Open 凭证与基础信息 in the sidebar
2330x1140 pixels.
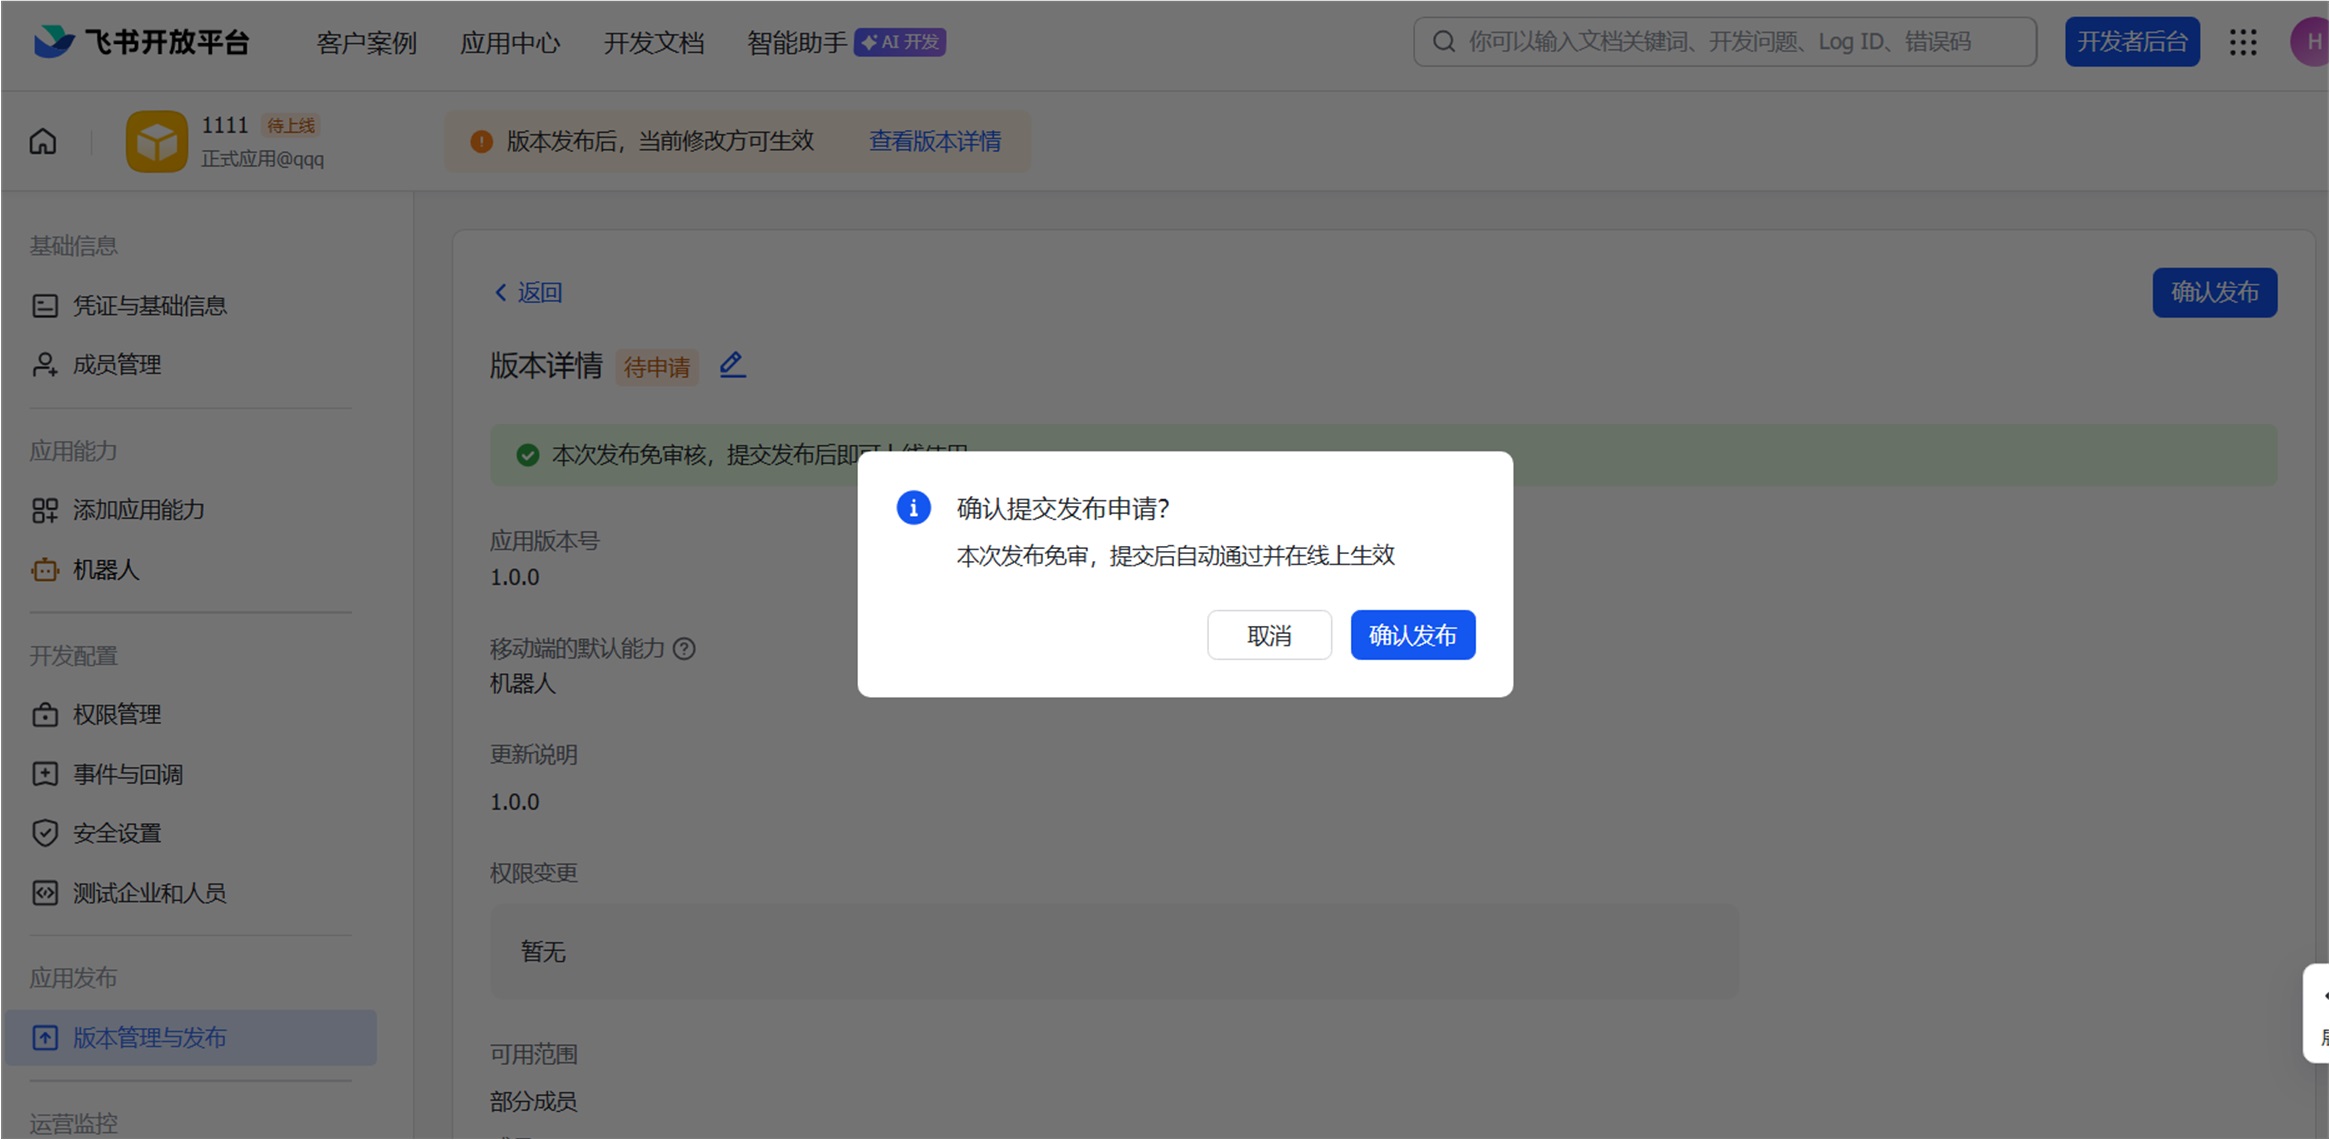[x=149, y=306]
